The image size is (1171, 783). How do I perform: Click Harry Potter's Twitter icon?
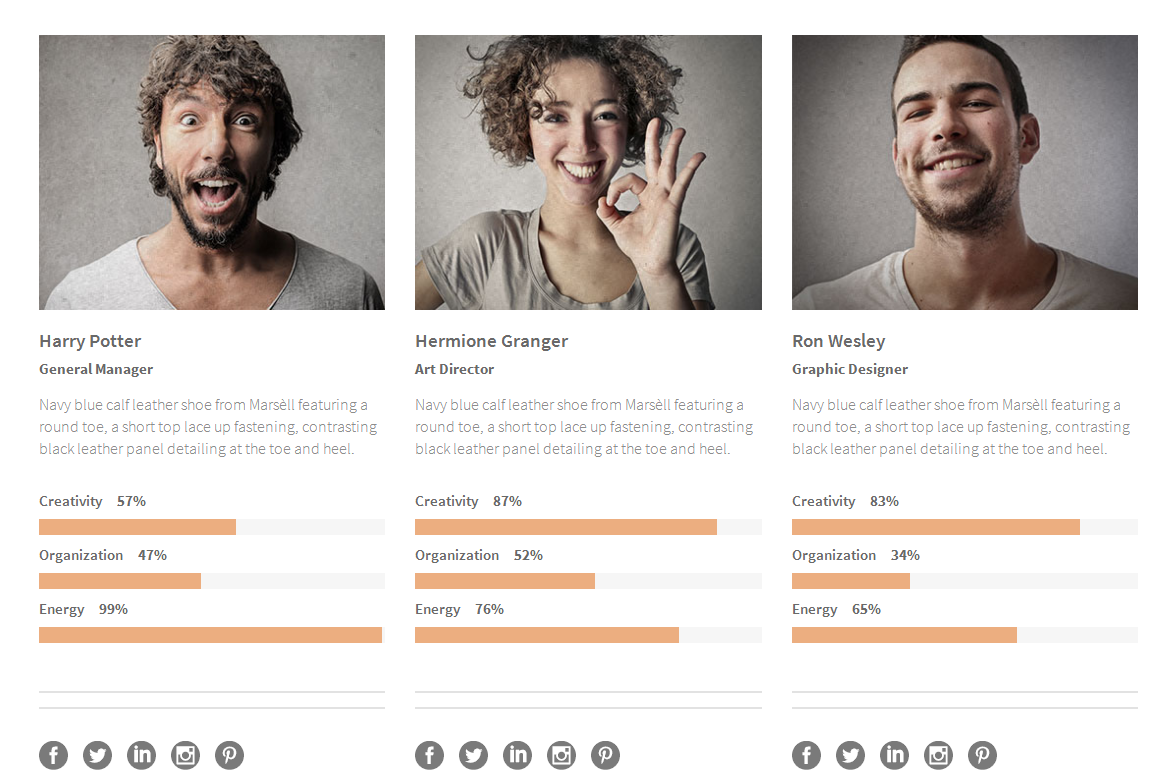(97, 755)
